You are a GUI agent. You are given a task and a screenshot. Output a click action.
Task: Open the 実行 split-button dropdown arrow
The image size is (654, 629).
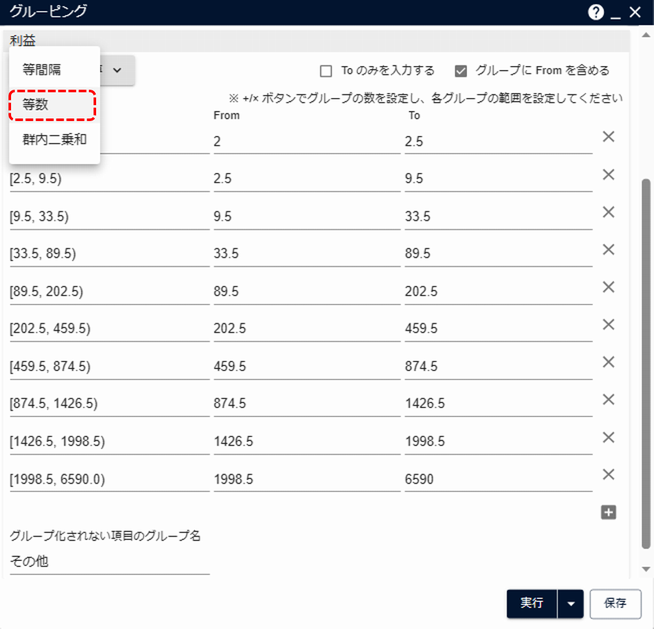pyautogui.click(x=571, y=603)
